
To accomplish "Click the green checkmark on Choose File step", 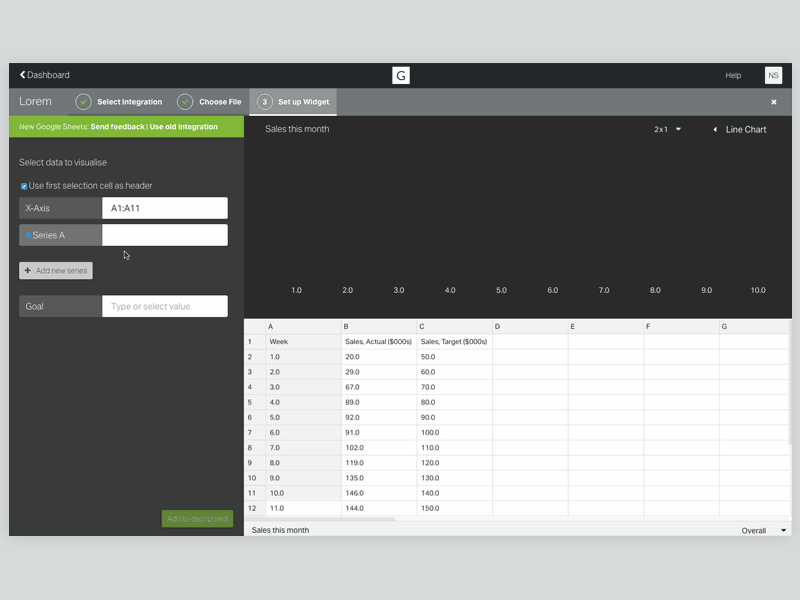I will (184, 101).
